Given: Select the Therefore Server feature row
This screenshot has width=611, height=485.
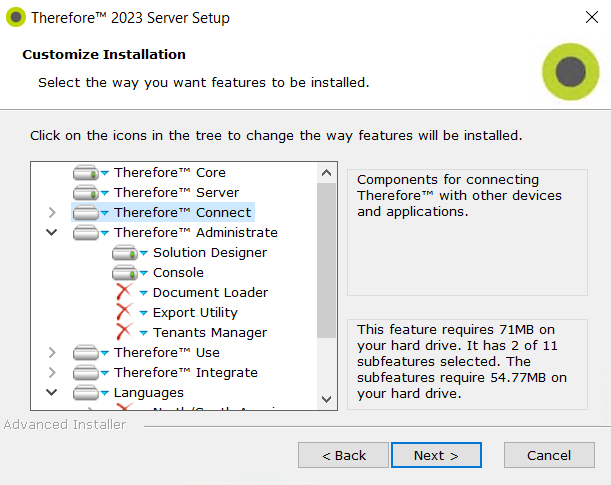Looking at the screenshot, I should 176,192.
